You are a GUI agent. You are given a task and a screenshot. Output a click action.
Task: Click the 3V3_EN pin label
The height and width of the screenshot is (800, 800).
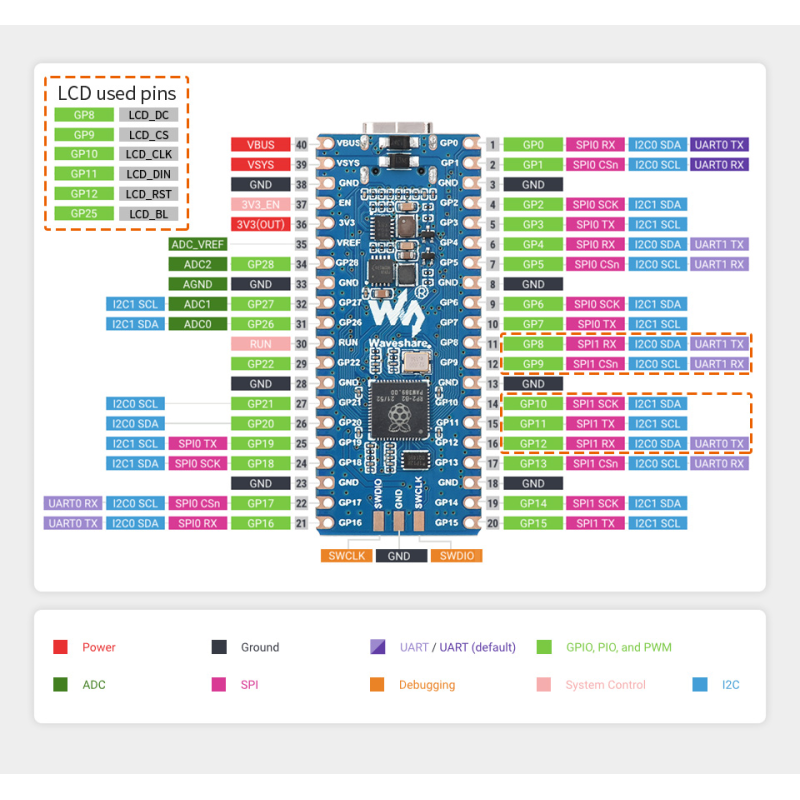(260, 204)
